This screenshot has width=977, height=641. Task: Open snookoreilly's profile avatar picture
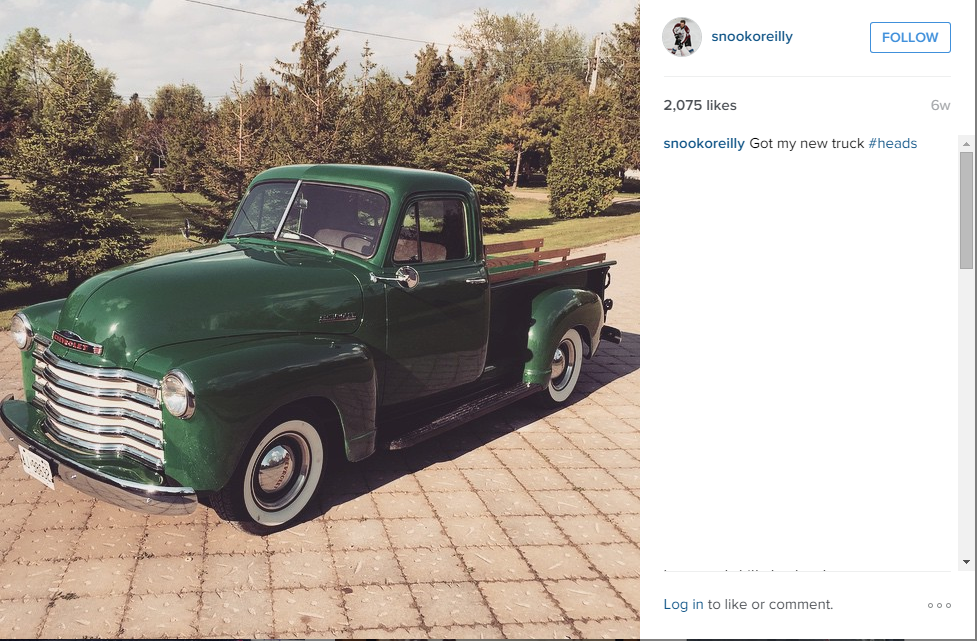[x=682, y=37]
